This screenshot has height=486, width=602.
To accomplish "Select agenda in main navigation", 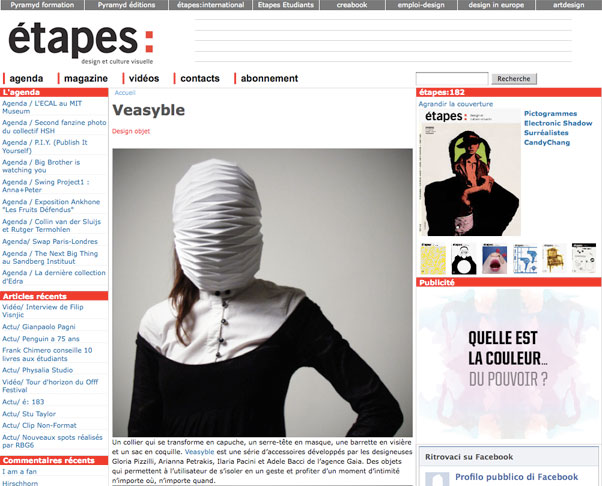I will tap(26, 78).
